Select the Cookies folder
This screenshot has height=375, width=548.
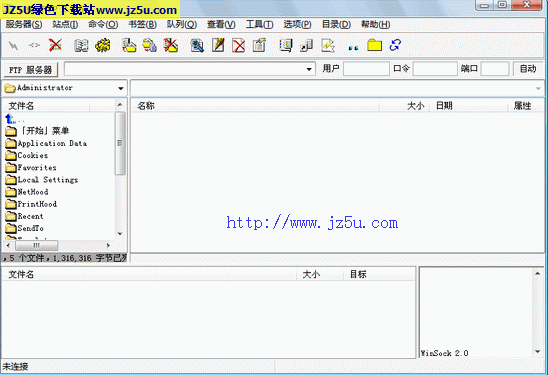click(x=27, y=155)
